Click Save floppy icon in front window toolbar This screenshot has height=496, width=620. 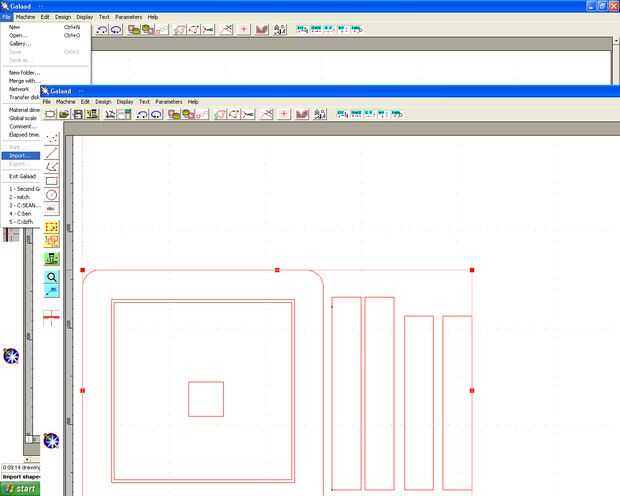coord(78,114)
